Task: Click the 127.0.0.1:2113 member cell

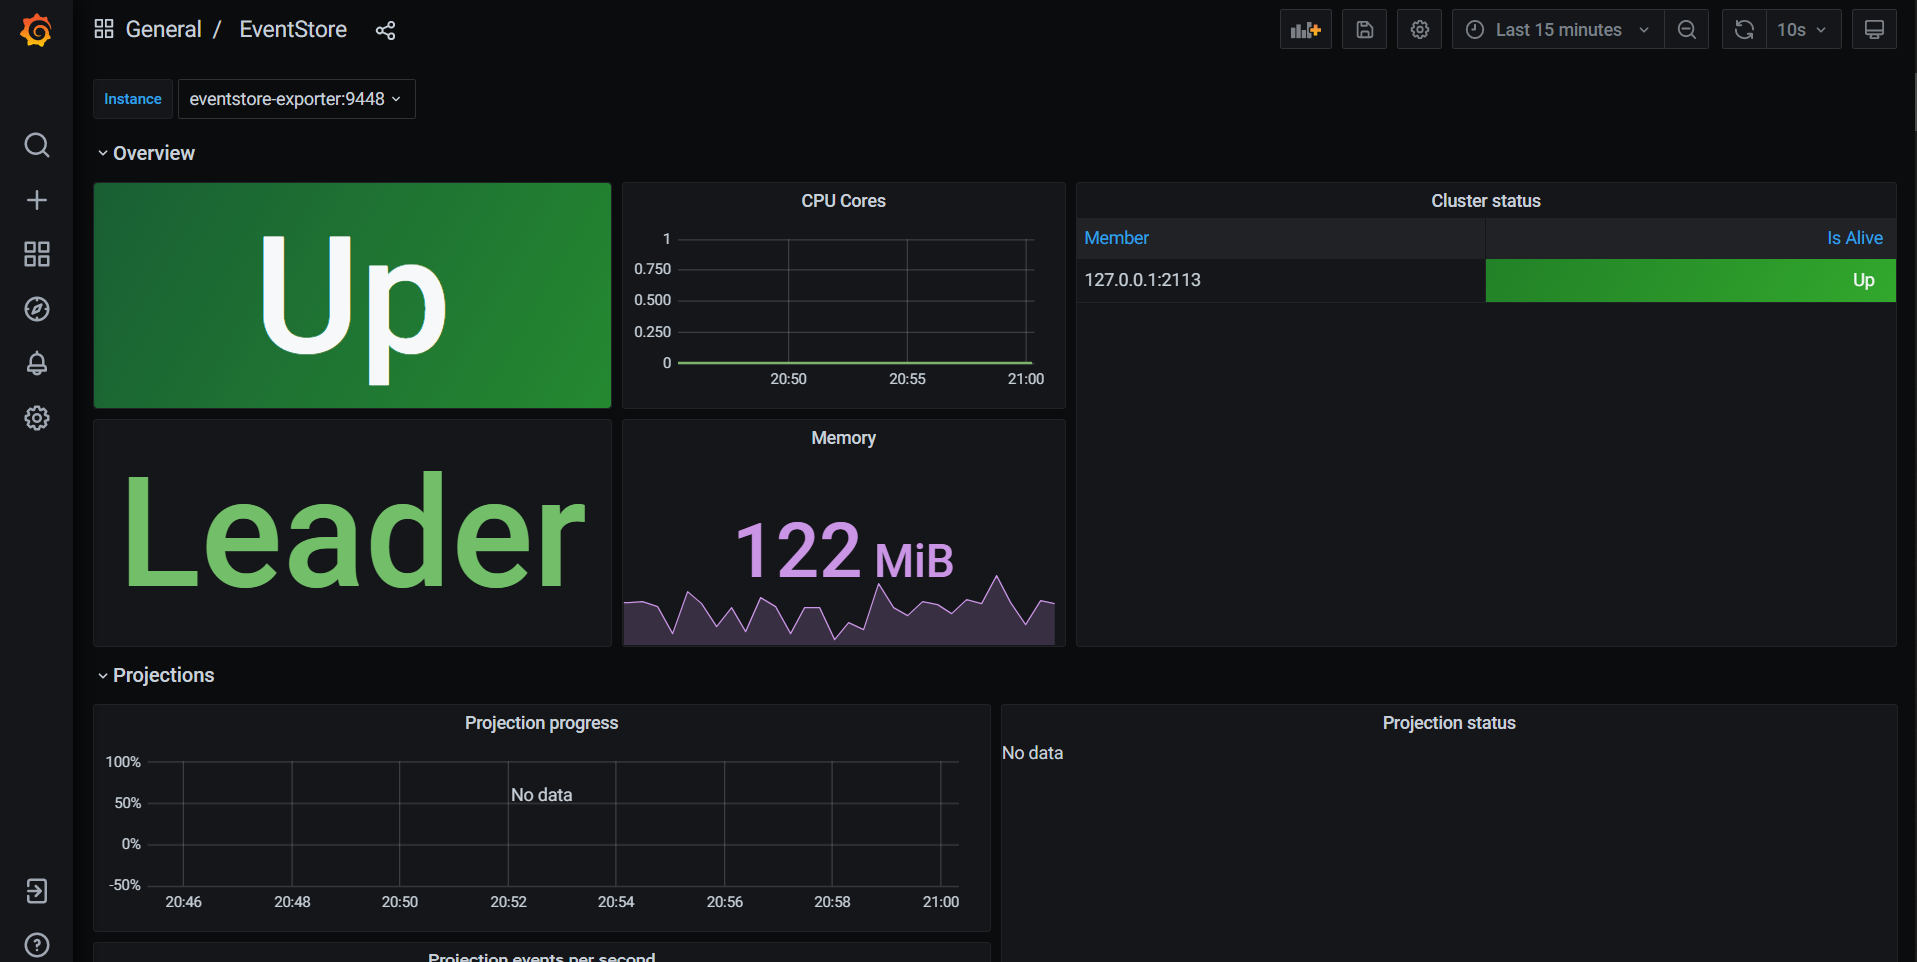Action: [x=1281, y=280]
